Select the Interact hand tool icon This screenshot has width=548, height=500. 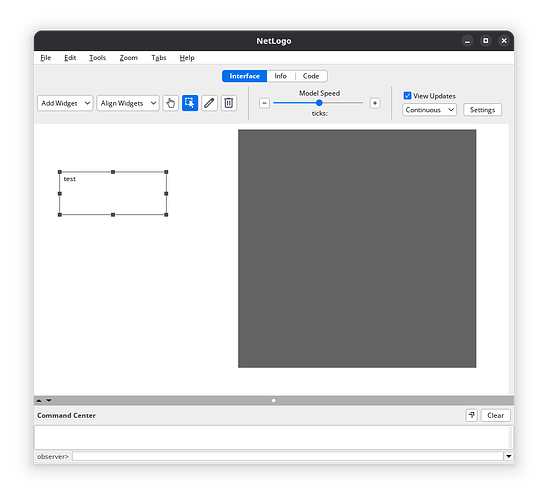tap(171, 103)
